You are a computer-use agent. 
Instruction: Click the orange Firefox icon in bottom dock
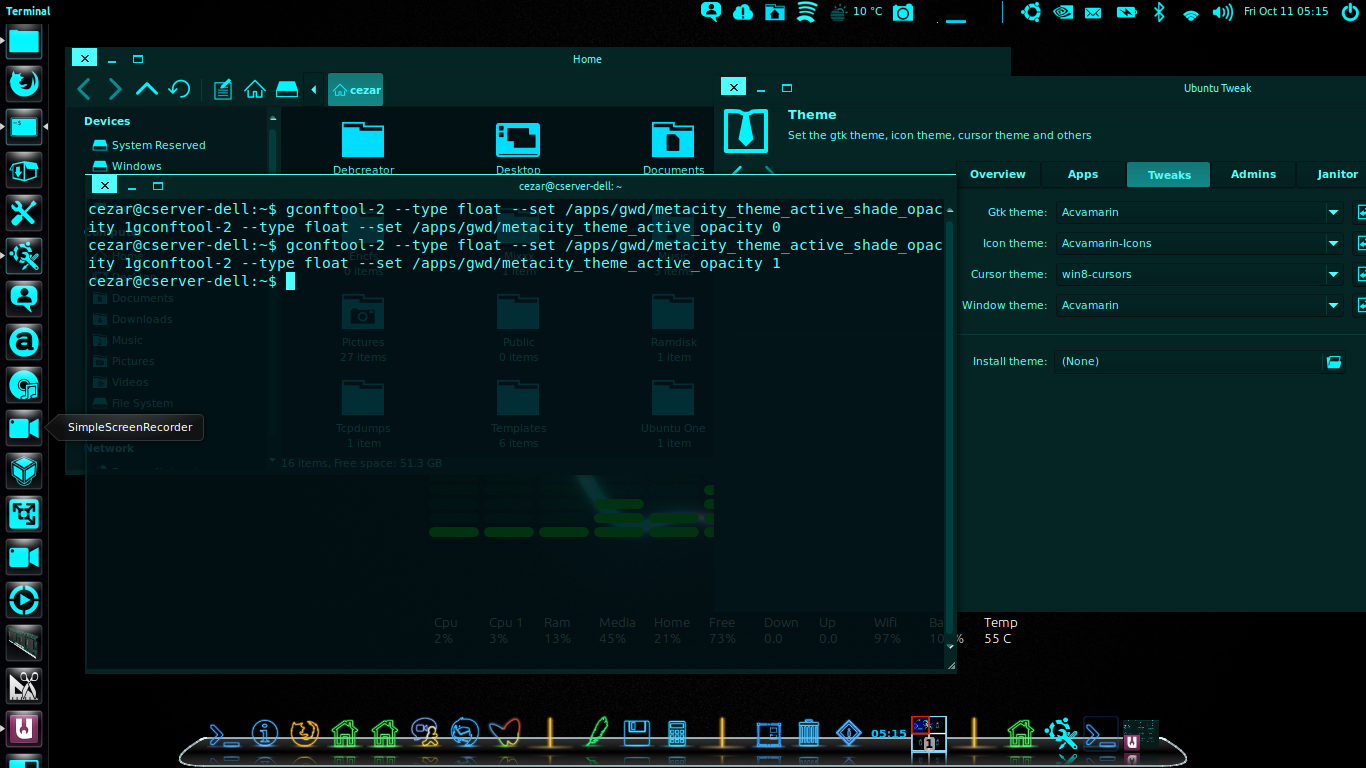[304, 733]
